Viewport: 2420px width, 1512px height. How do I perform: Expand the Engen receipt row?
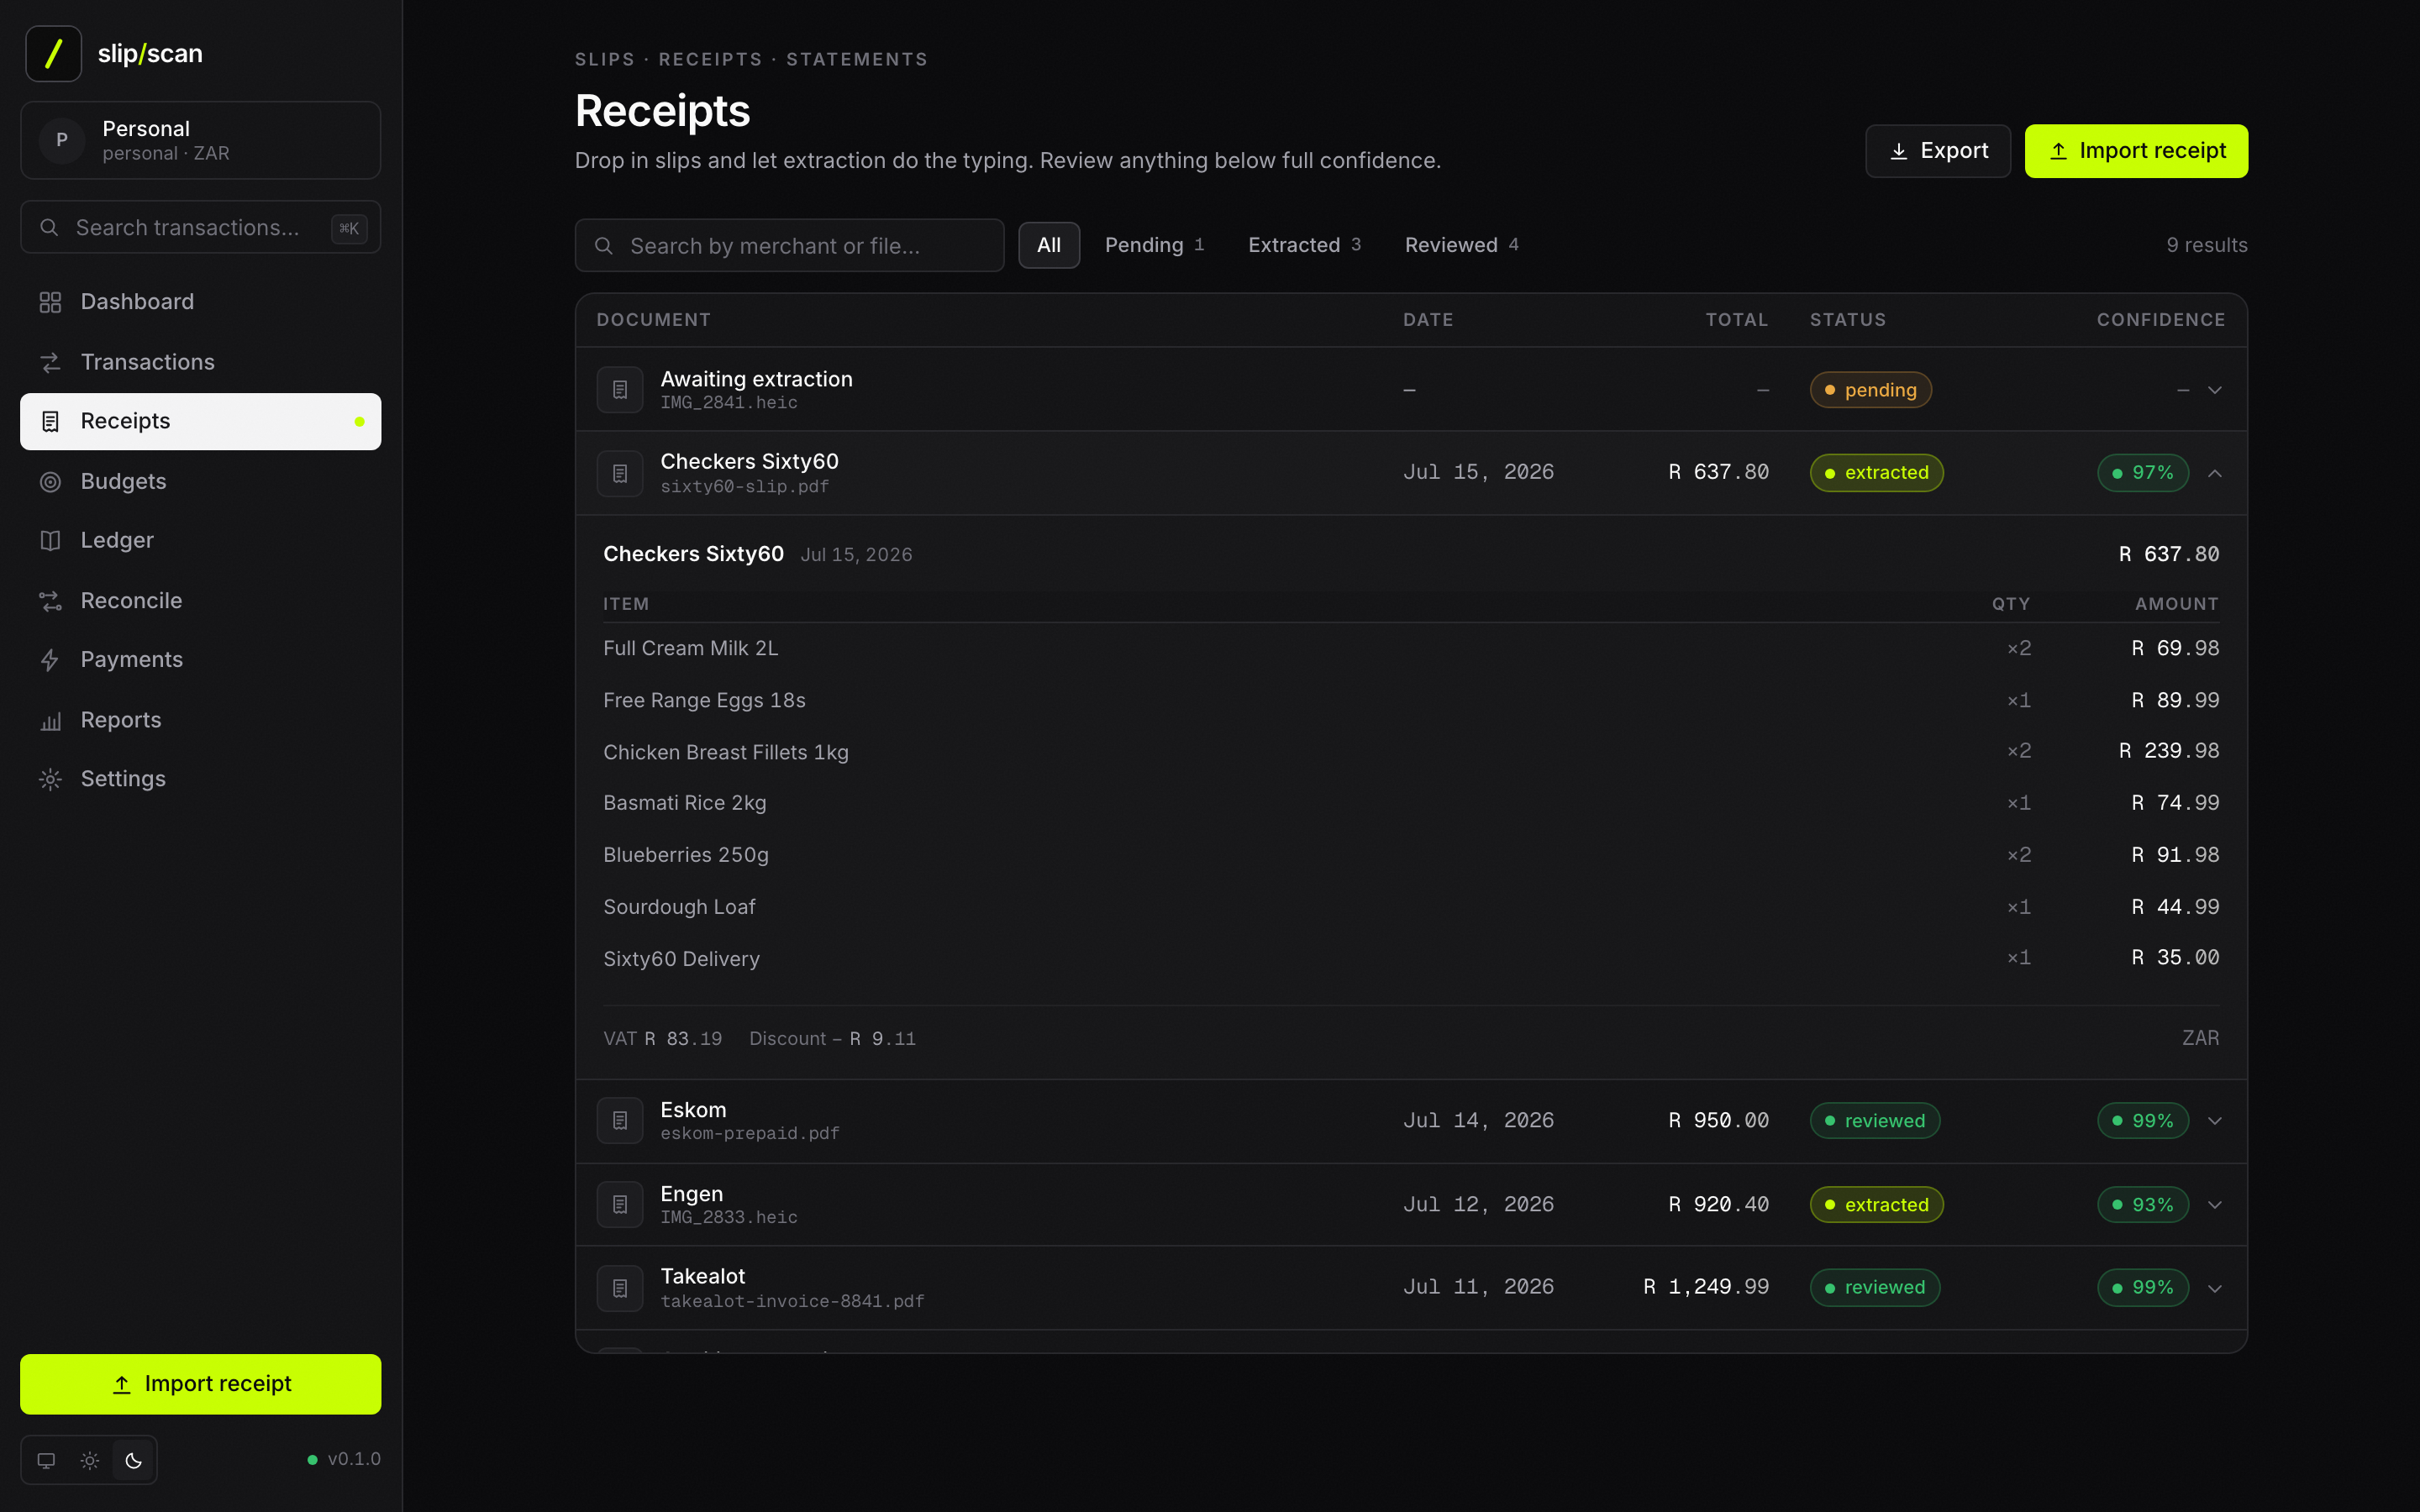(x=2215, y=1205)
